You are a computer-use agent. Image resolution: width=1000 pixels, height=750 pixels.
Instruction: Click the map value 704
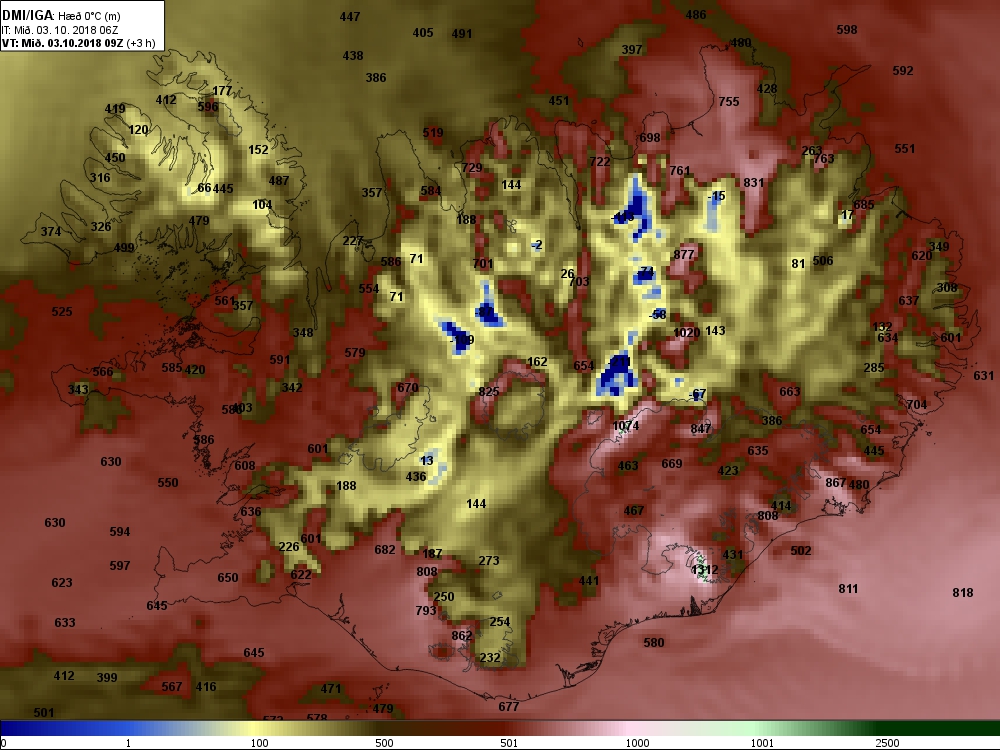coord(916,404)
